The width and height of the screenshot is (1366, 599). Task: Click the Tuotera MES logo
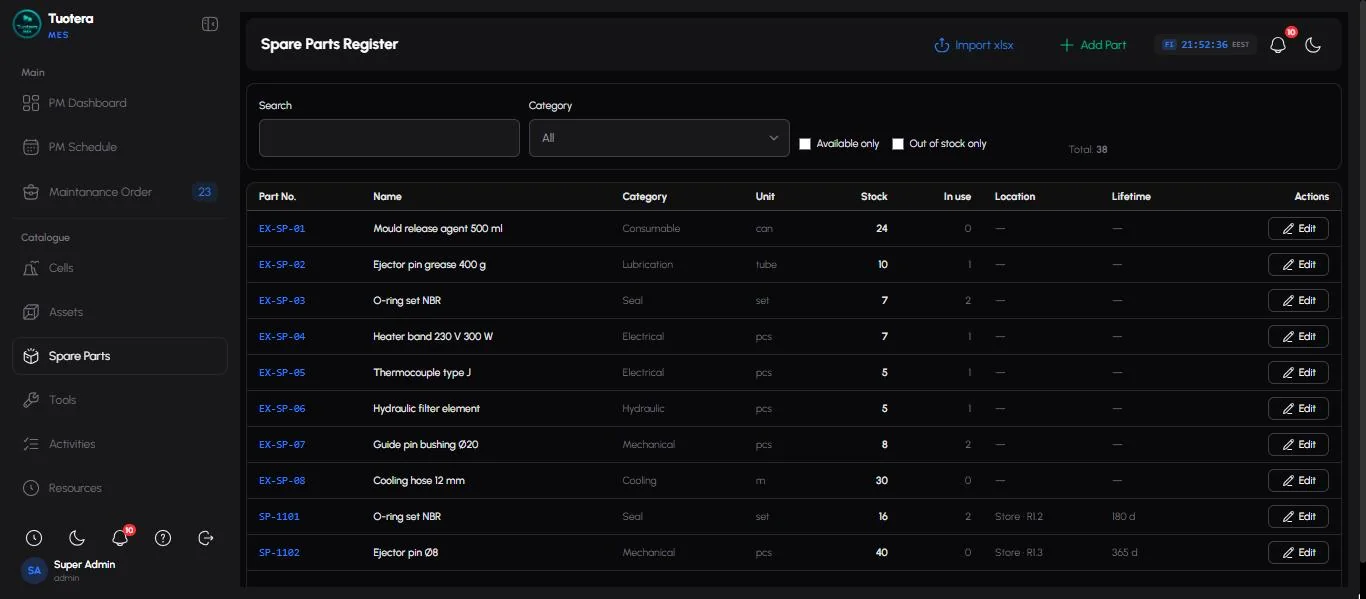(x=27, y=24)
